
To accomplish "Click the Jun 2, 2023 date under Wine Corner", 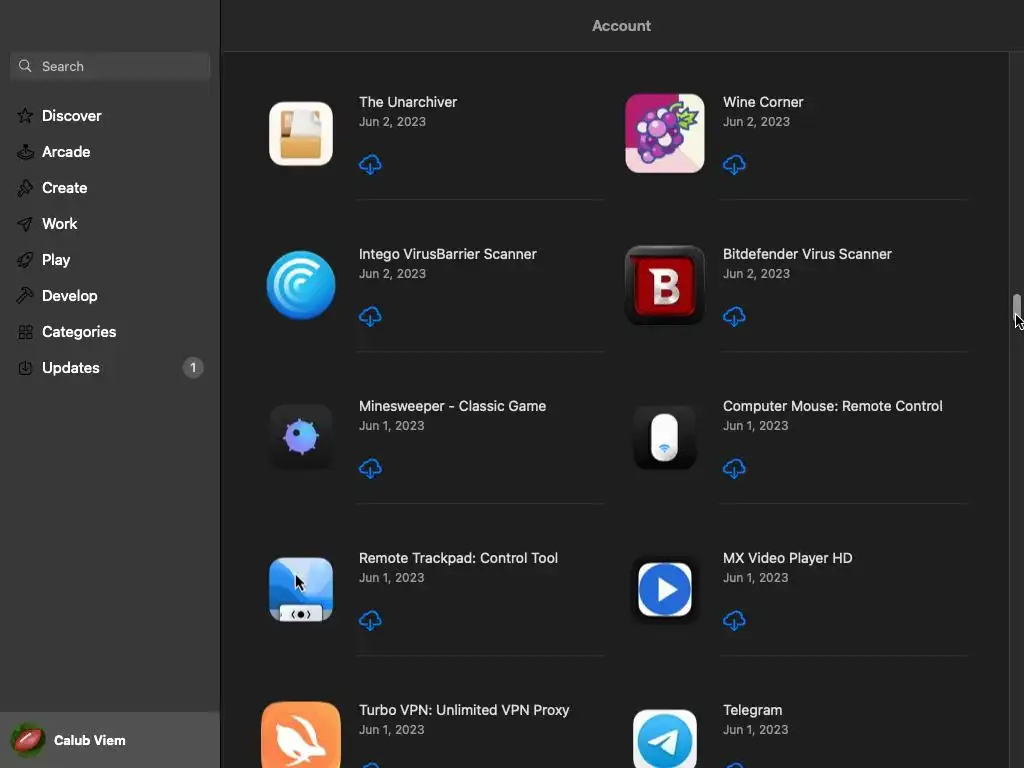I will coord(756,121).
